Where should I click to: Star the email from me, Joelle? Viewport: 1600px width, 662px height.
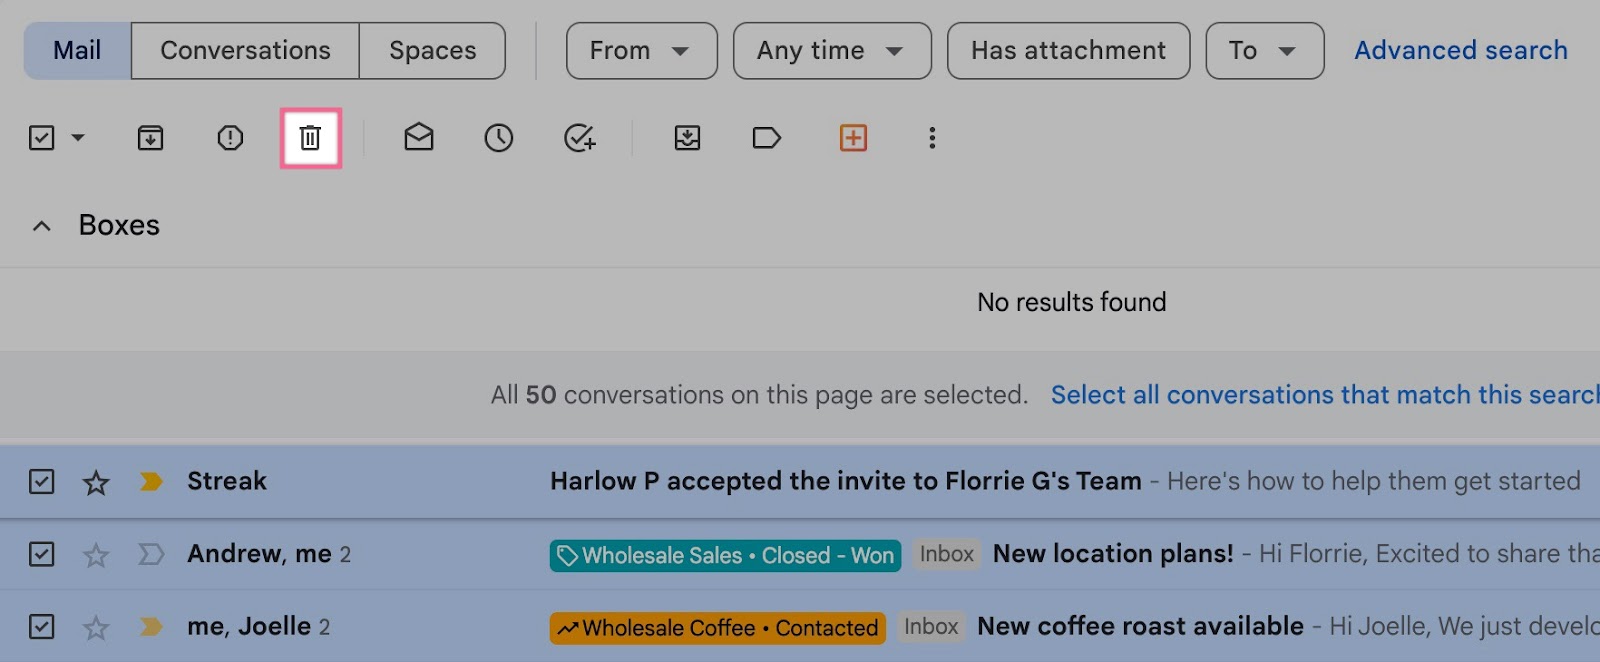tap(95, 626)
